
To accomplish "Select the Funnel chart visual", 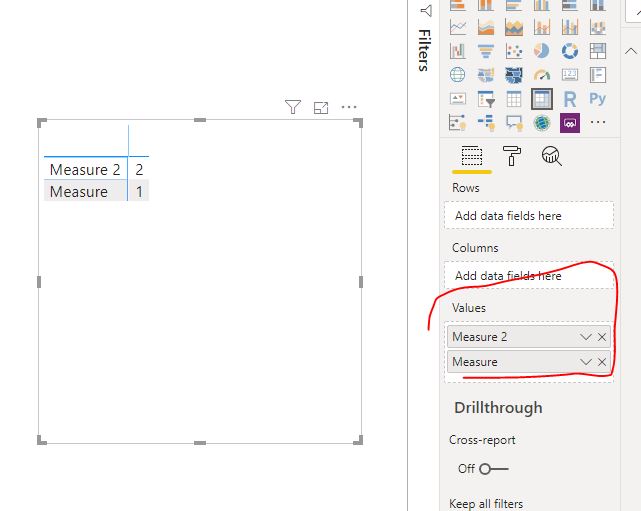I will point(486,51).
